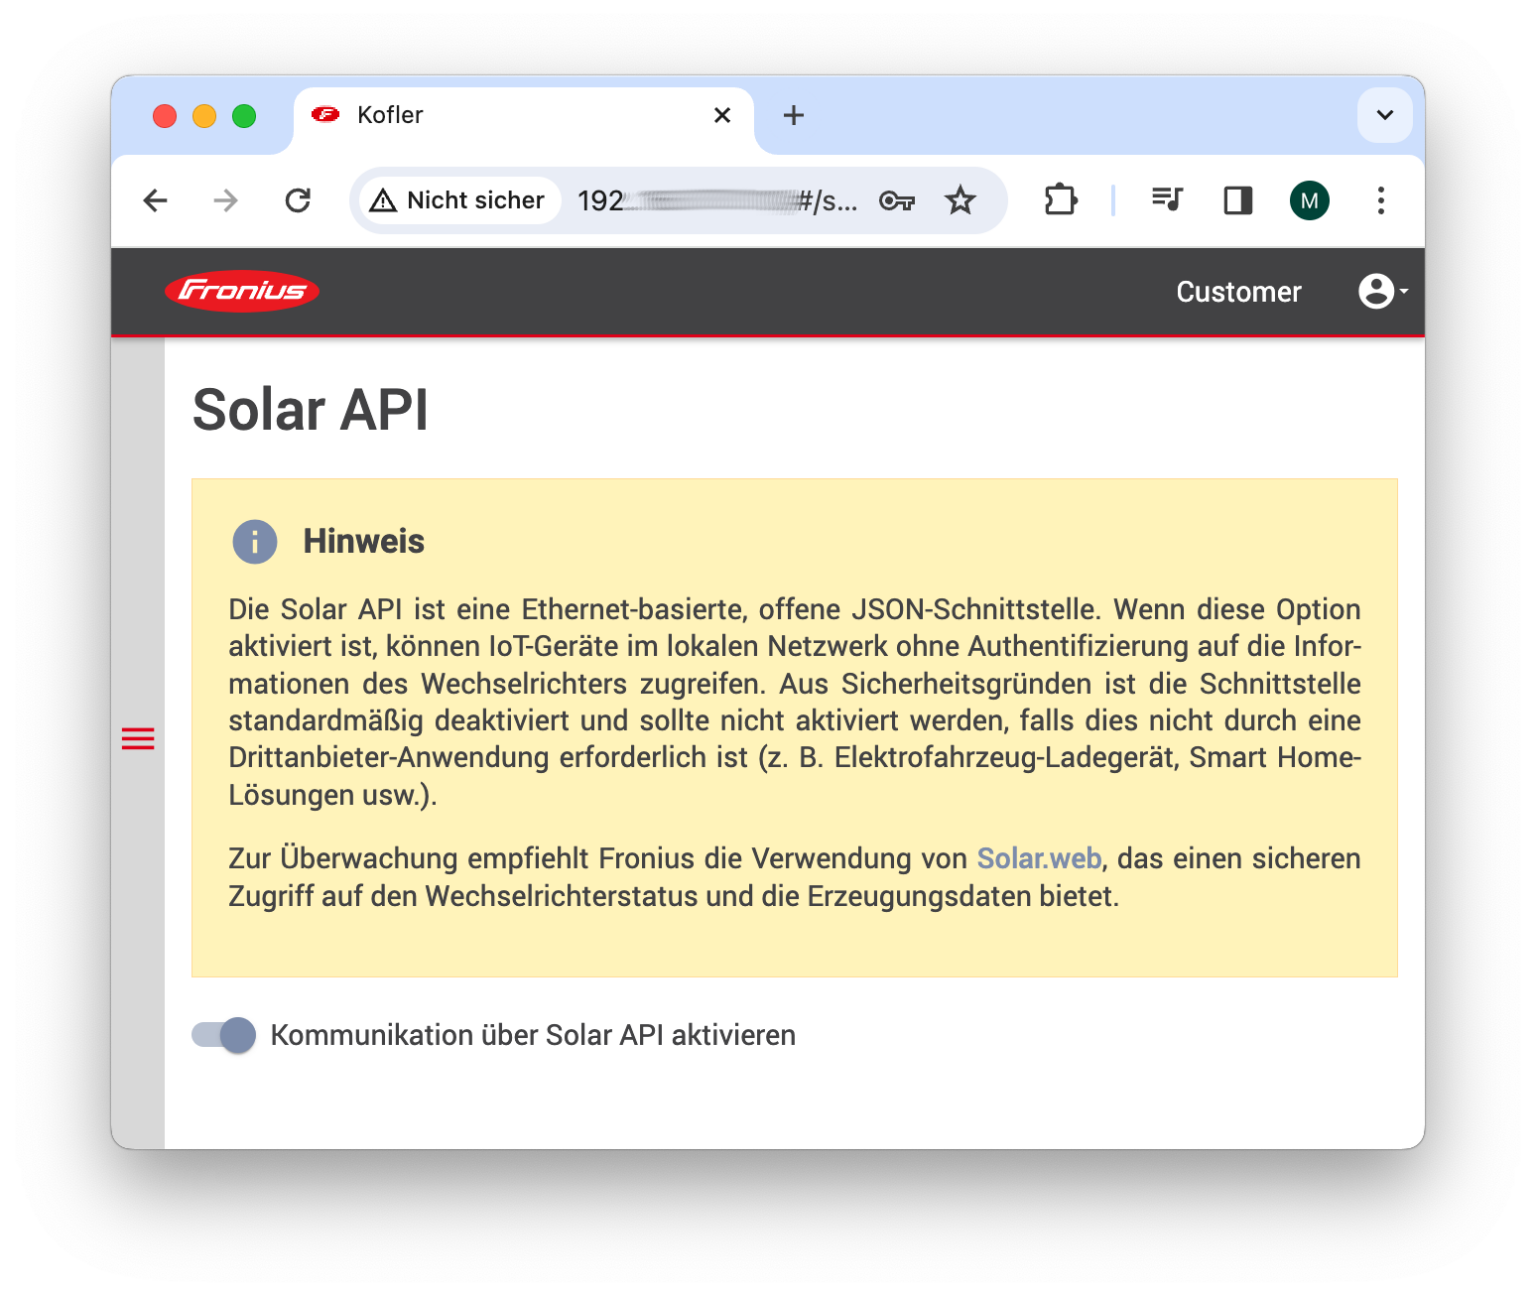1536x1296 pixels.
Task: Reload the page
Action: (298, 200)
